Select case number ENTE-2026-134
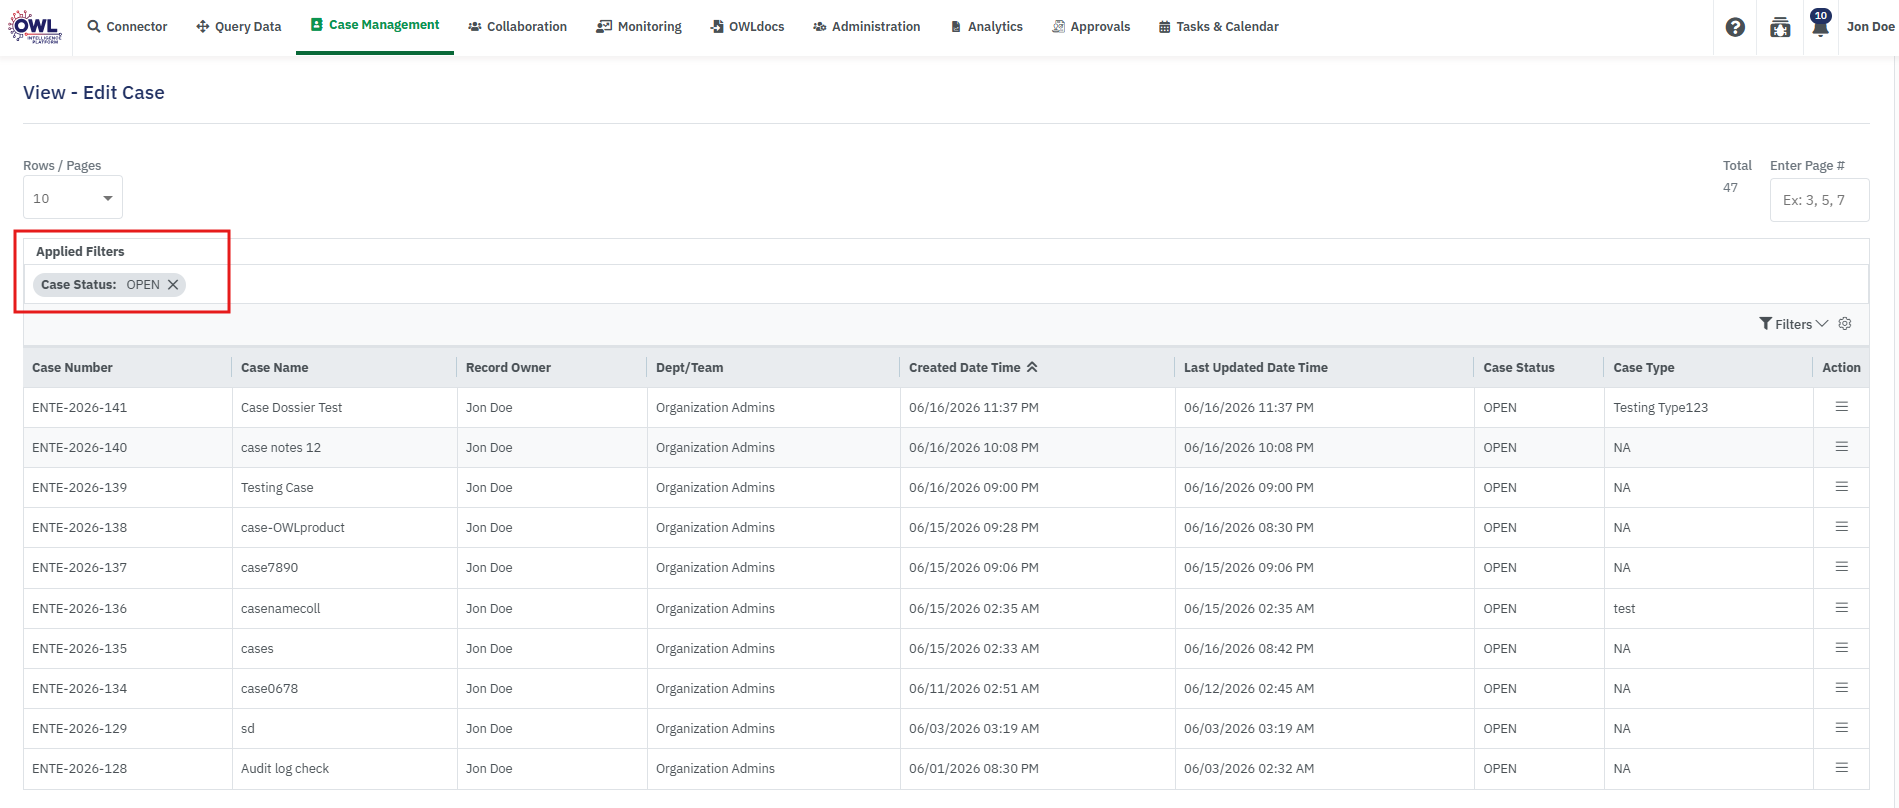Viewport: 1899px width, 808px height. pyautogui.click(x=80, y=689)
